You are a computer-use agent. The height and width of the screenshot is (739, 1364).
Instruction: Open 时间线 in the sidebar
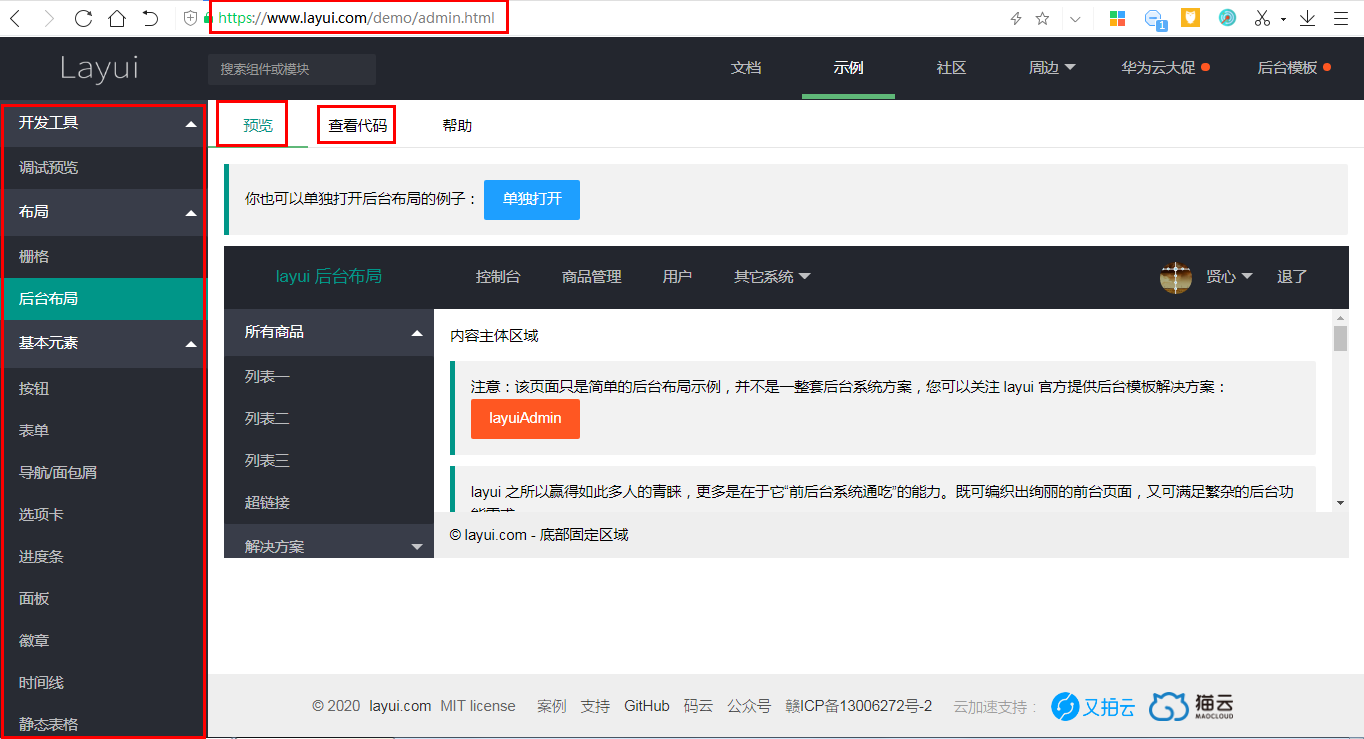coord(104,683)
